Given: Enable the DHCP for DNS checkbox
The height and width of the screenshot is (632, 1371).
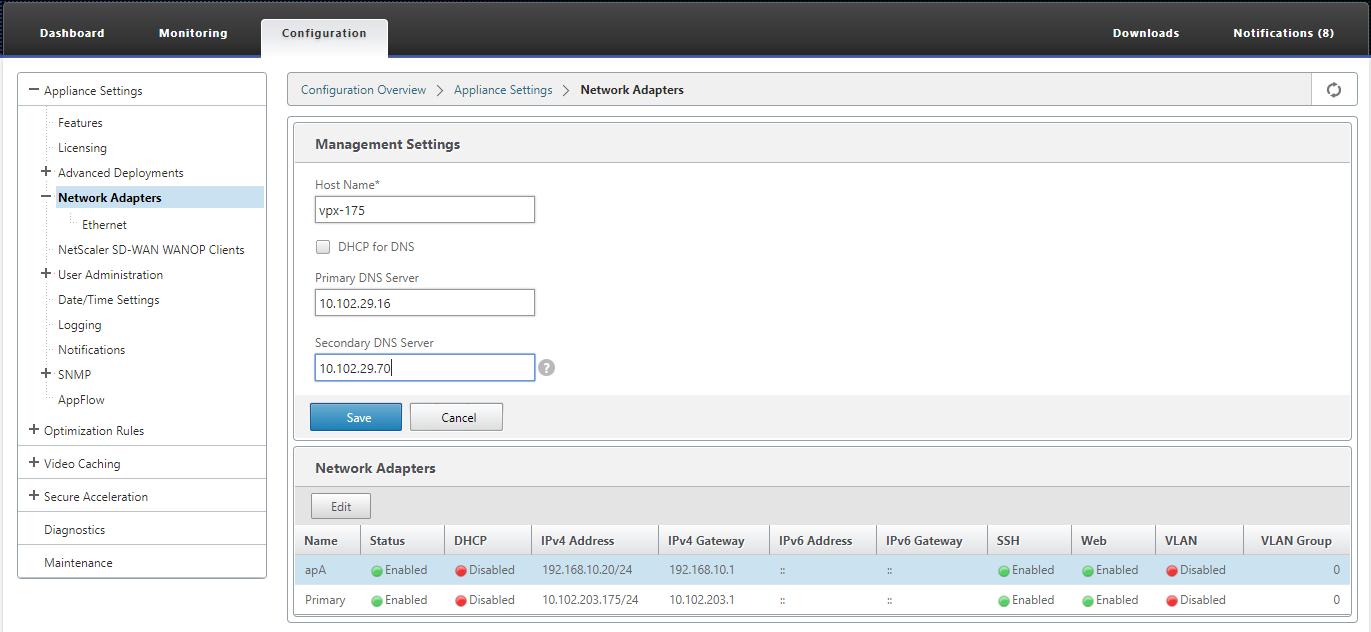Looking at the screenshot, I should pos(323,246).
